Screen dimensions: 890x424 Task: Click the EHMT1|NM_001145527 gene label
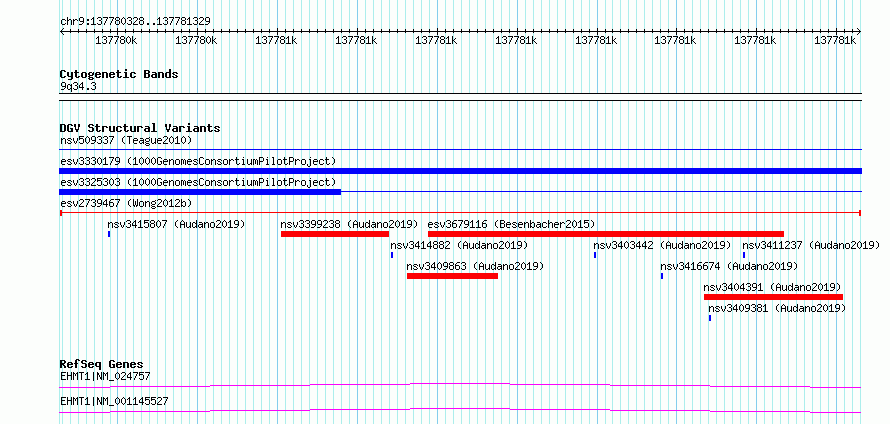(x=114, y=402)
